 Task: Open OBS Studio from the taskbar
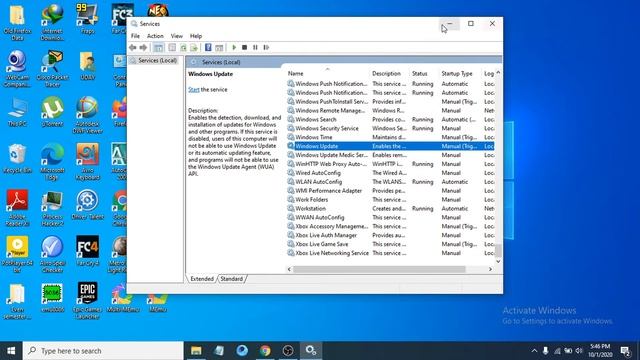288,351
